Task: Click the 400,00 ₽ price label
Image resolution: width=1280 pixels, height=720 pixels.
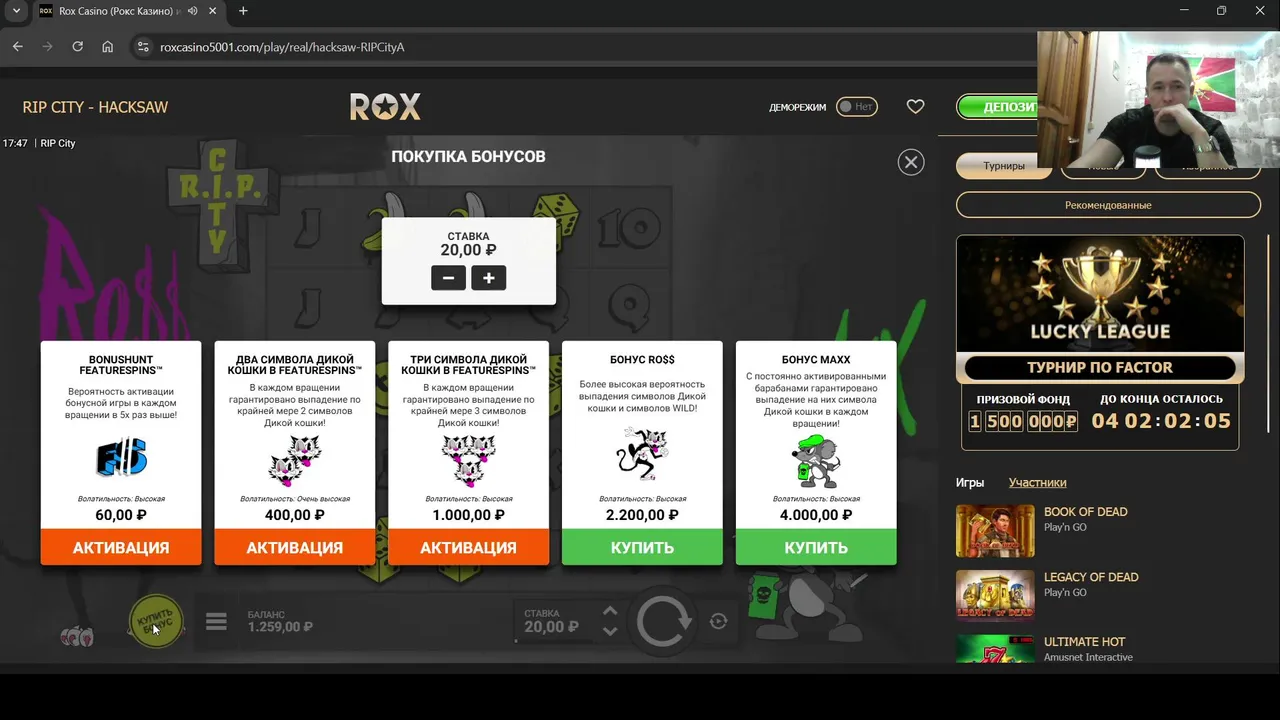Action: click(295, 515)
